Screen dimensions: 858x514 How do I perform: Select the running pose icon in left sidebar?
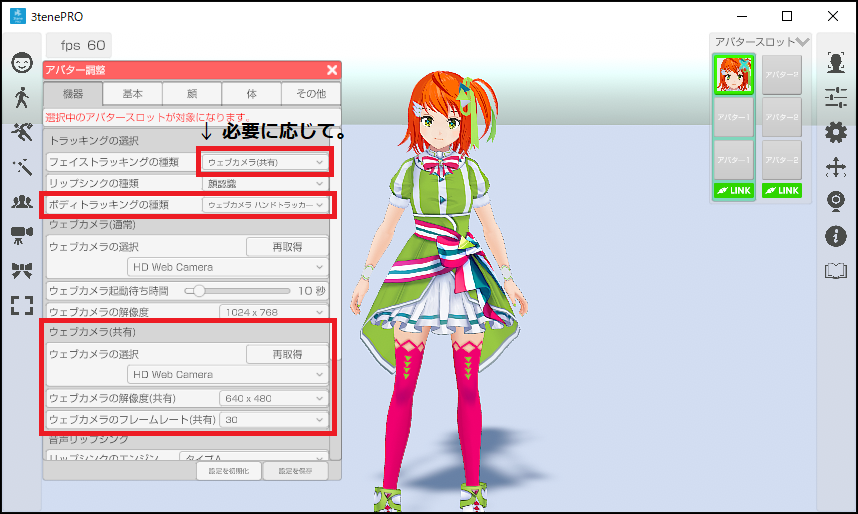(22, 132)
